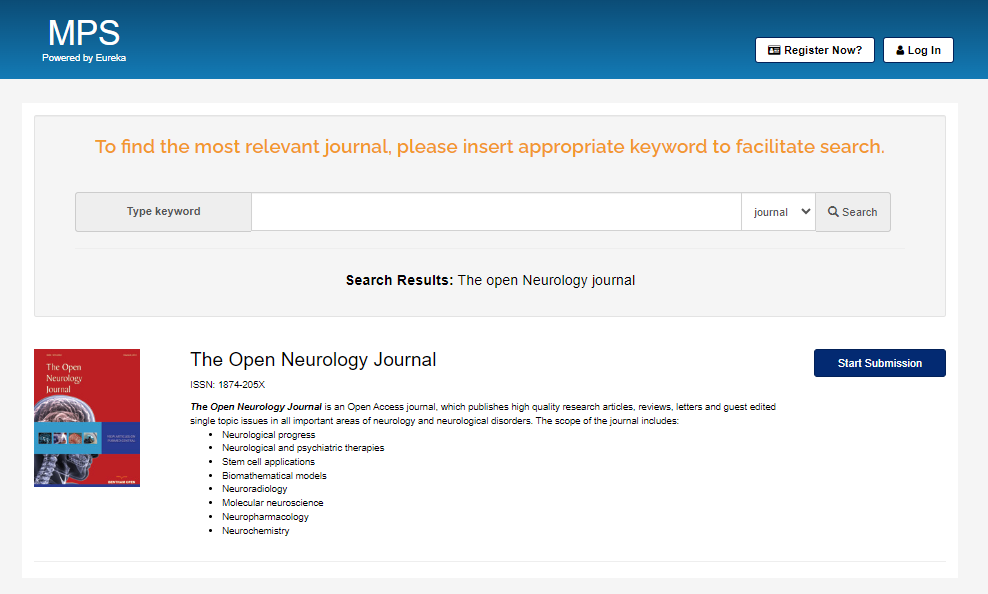This screenshot has width=988, height=594.
Task: Focus the keyword search text field
Action: pyautogui.click(x=495, y=212)
